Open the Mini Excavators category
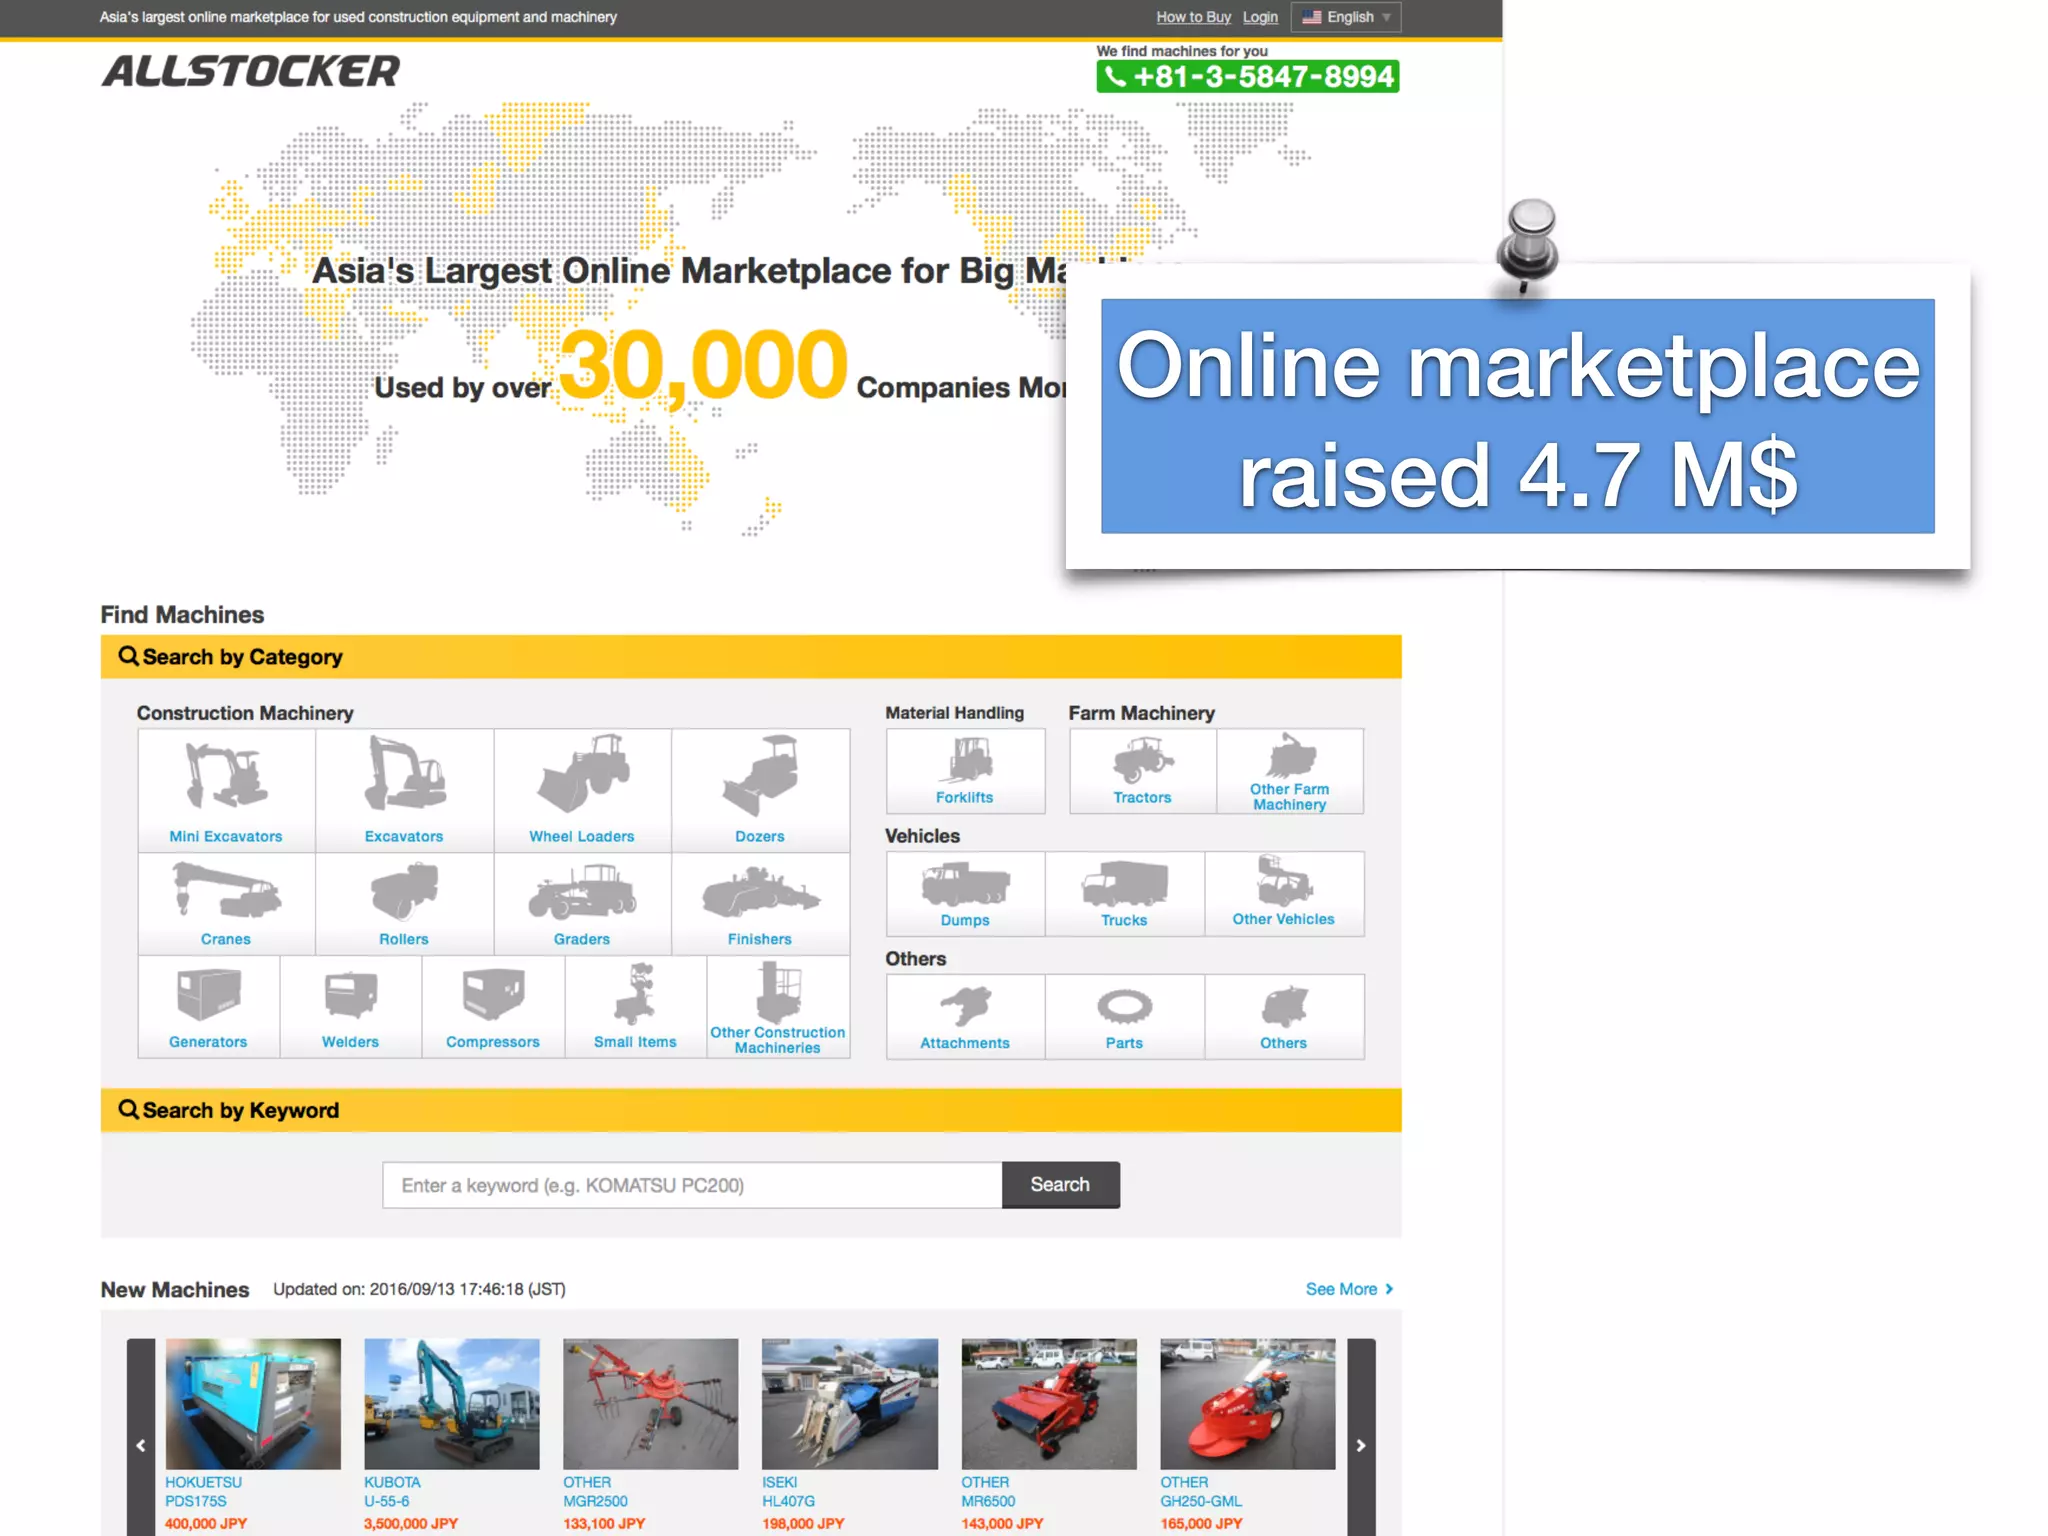 coord(226,790)
